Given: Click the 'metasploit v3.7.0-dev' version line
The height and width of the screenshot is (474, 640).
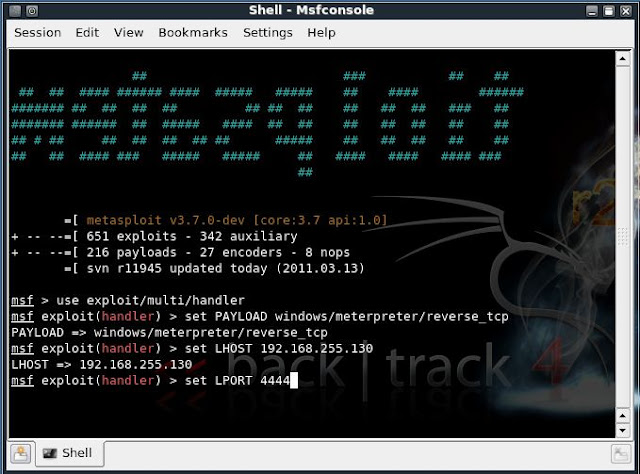Looking at the screenshot, I should (x=226, y=220).
